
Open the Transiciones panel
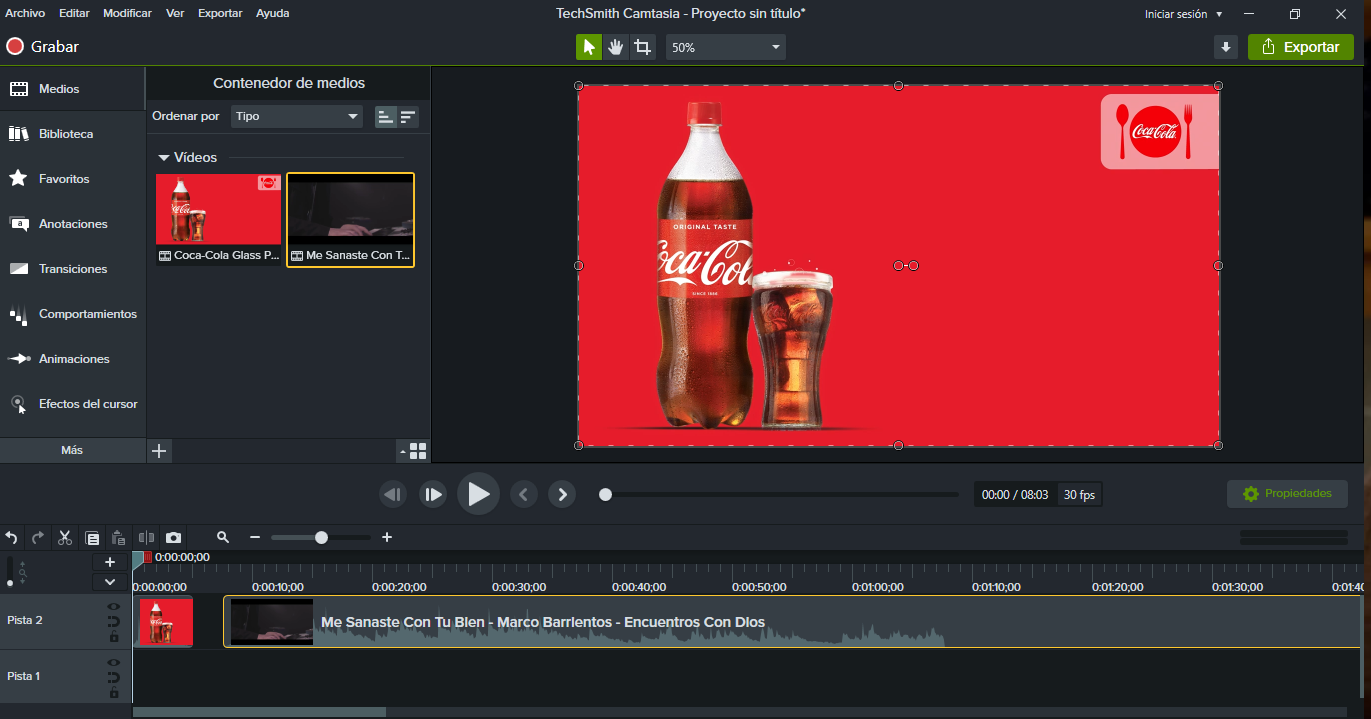(x=72, y=269)
